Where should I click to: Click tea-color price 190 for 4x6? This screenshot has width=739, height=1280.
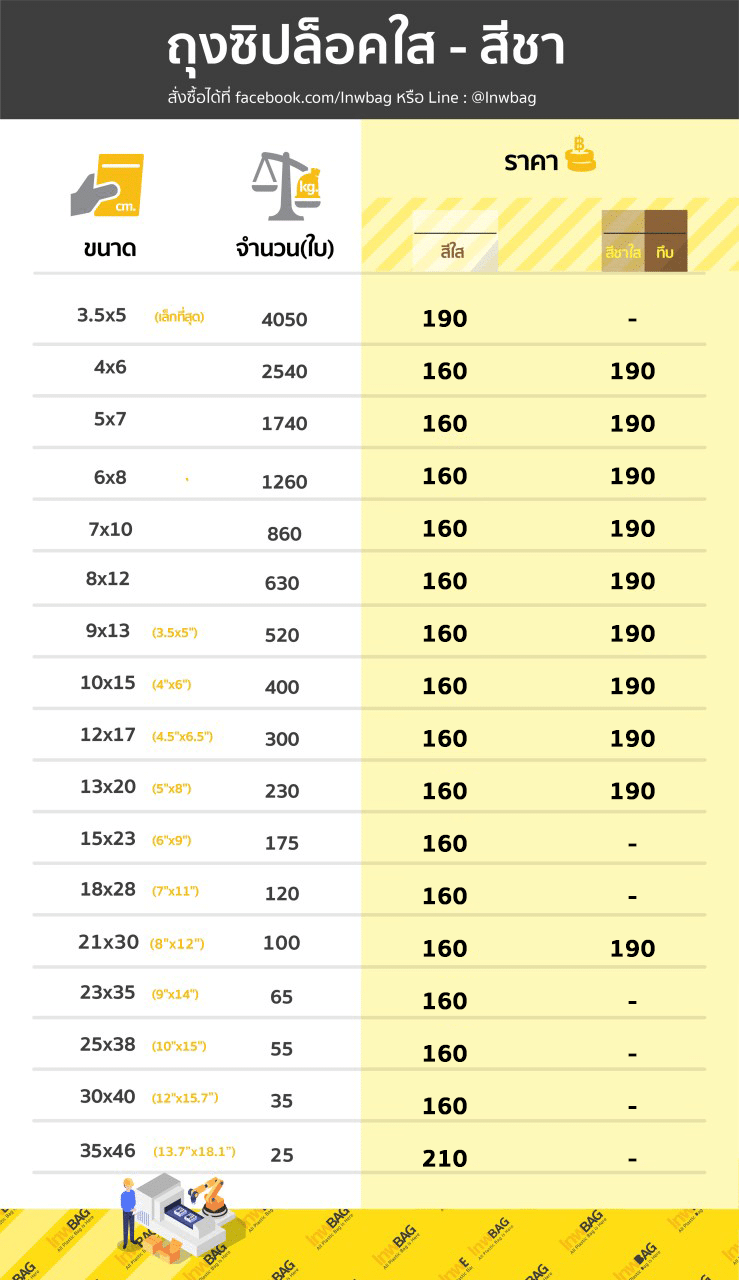[x=632, y=371]
